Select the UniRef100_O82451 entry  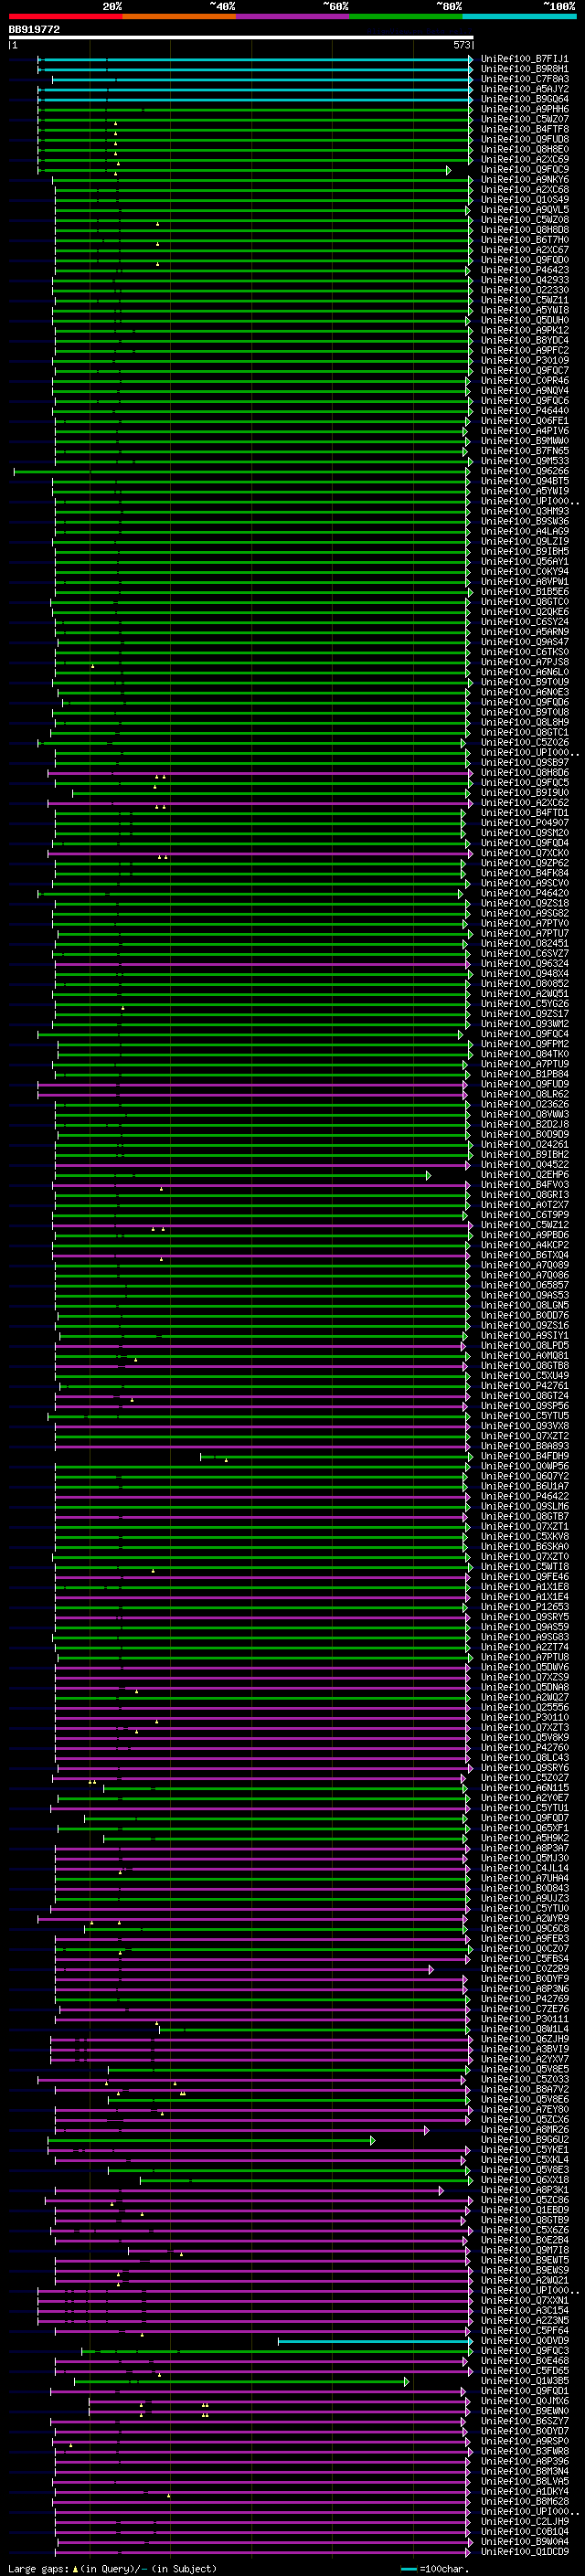(525, 943)
